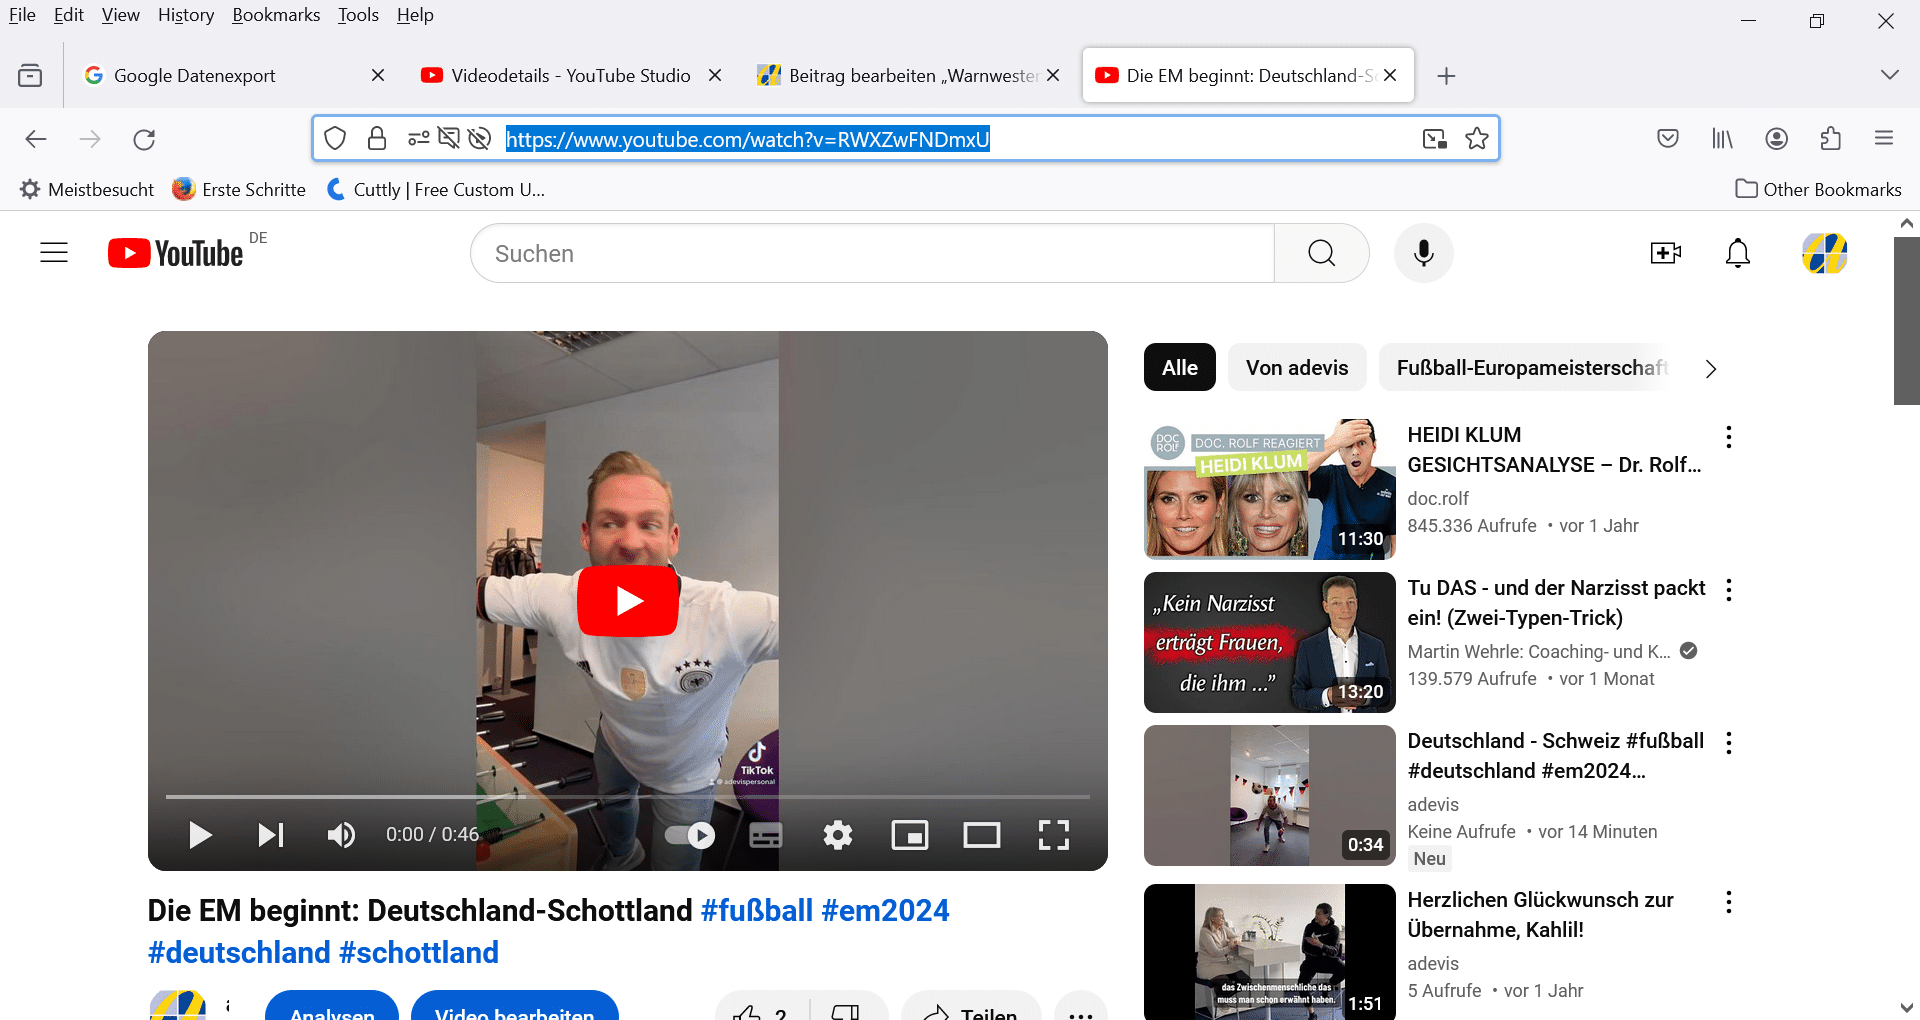Open options for HEIDI KLUM video
Screen dimensions: 1920x1020
(x=1729, y=436)
